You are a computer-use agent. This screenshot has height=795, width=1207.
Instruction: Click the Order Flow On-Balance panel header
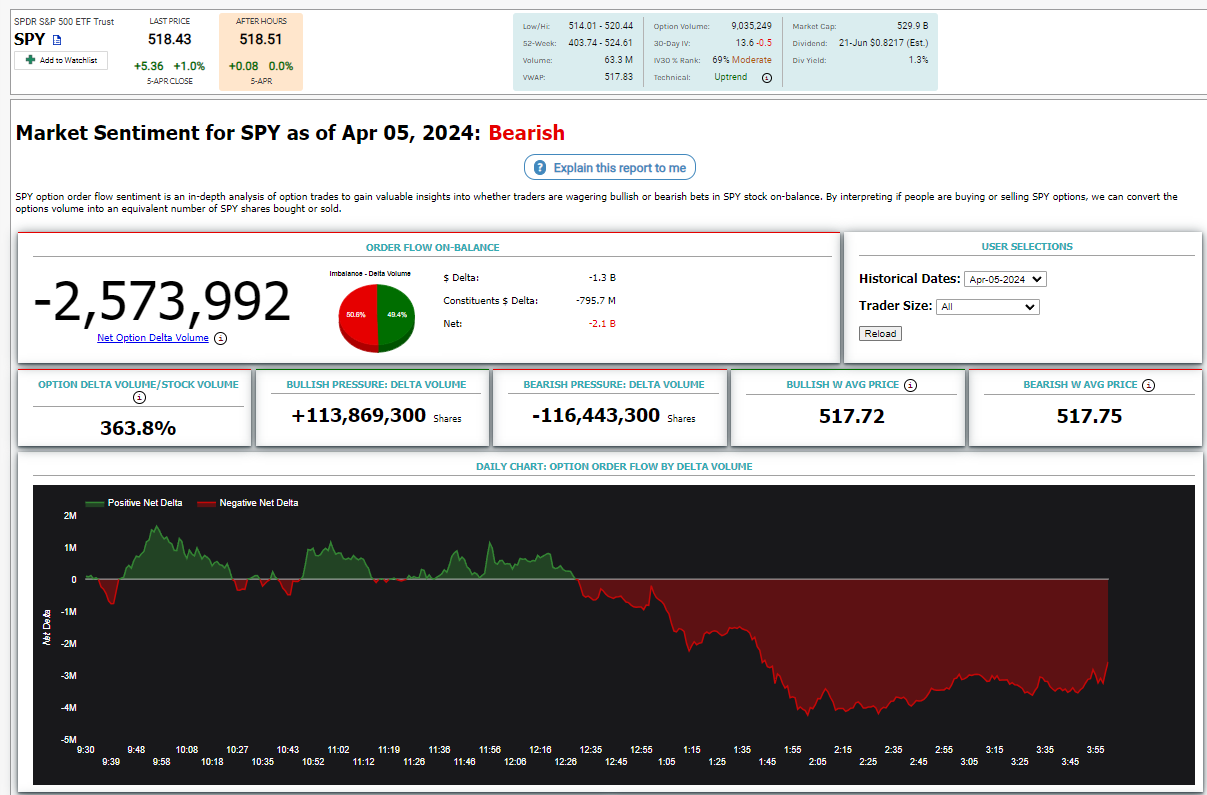(x=432, y=247)
